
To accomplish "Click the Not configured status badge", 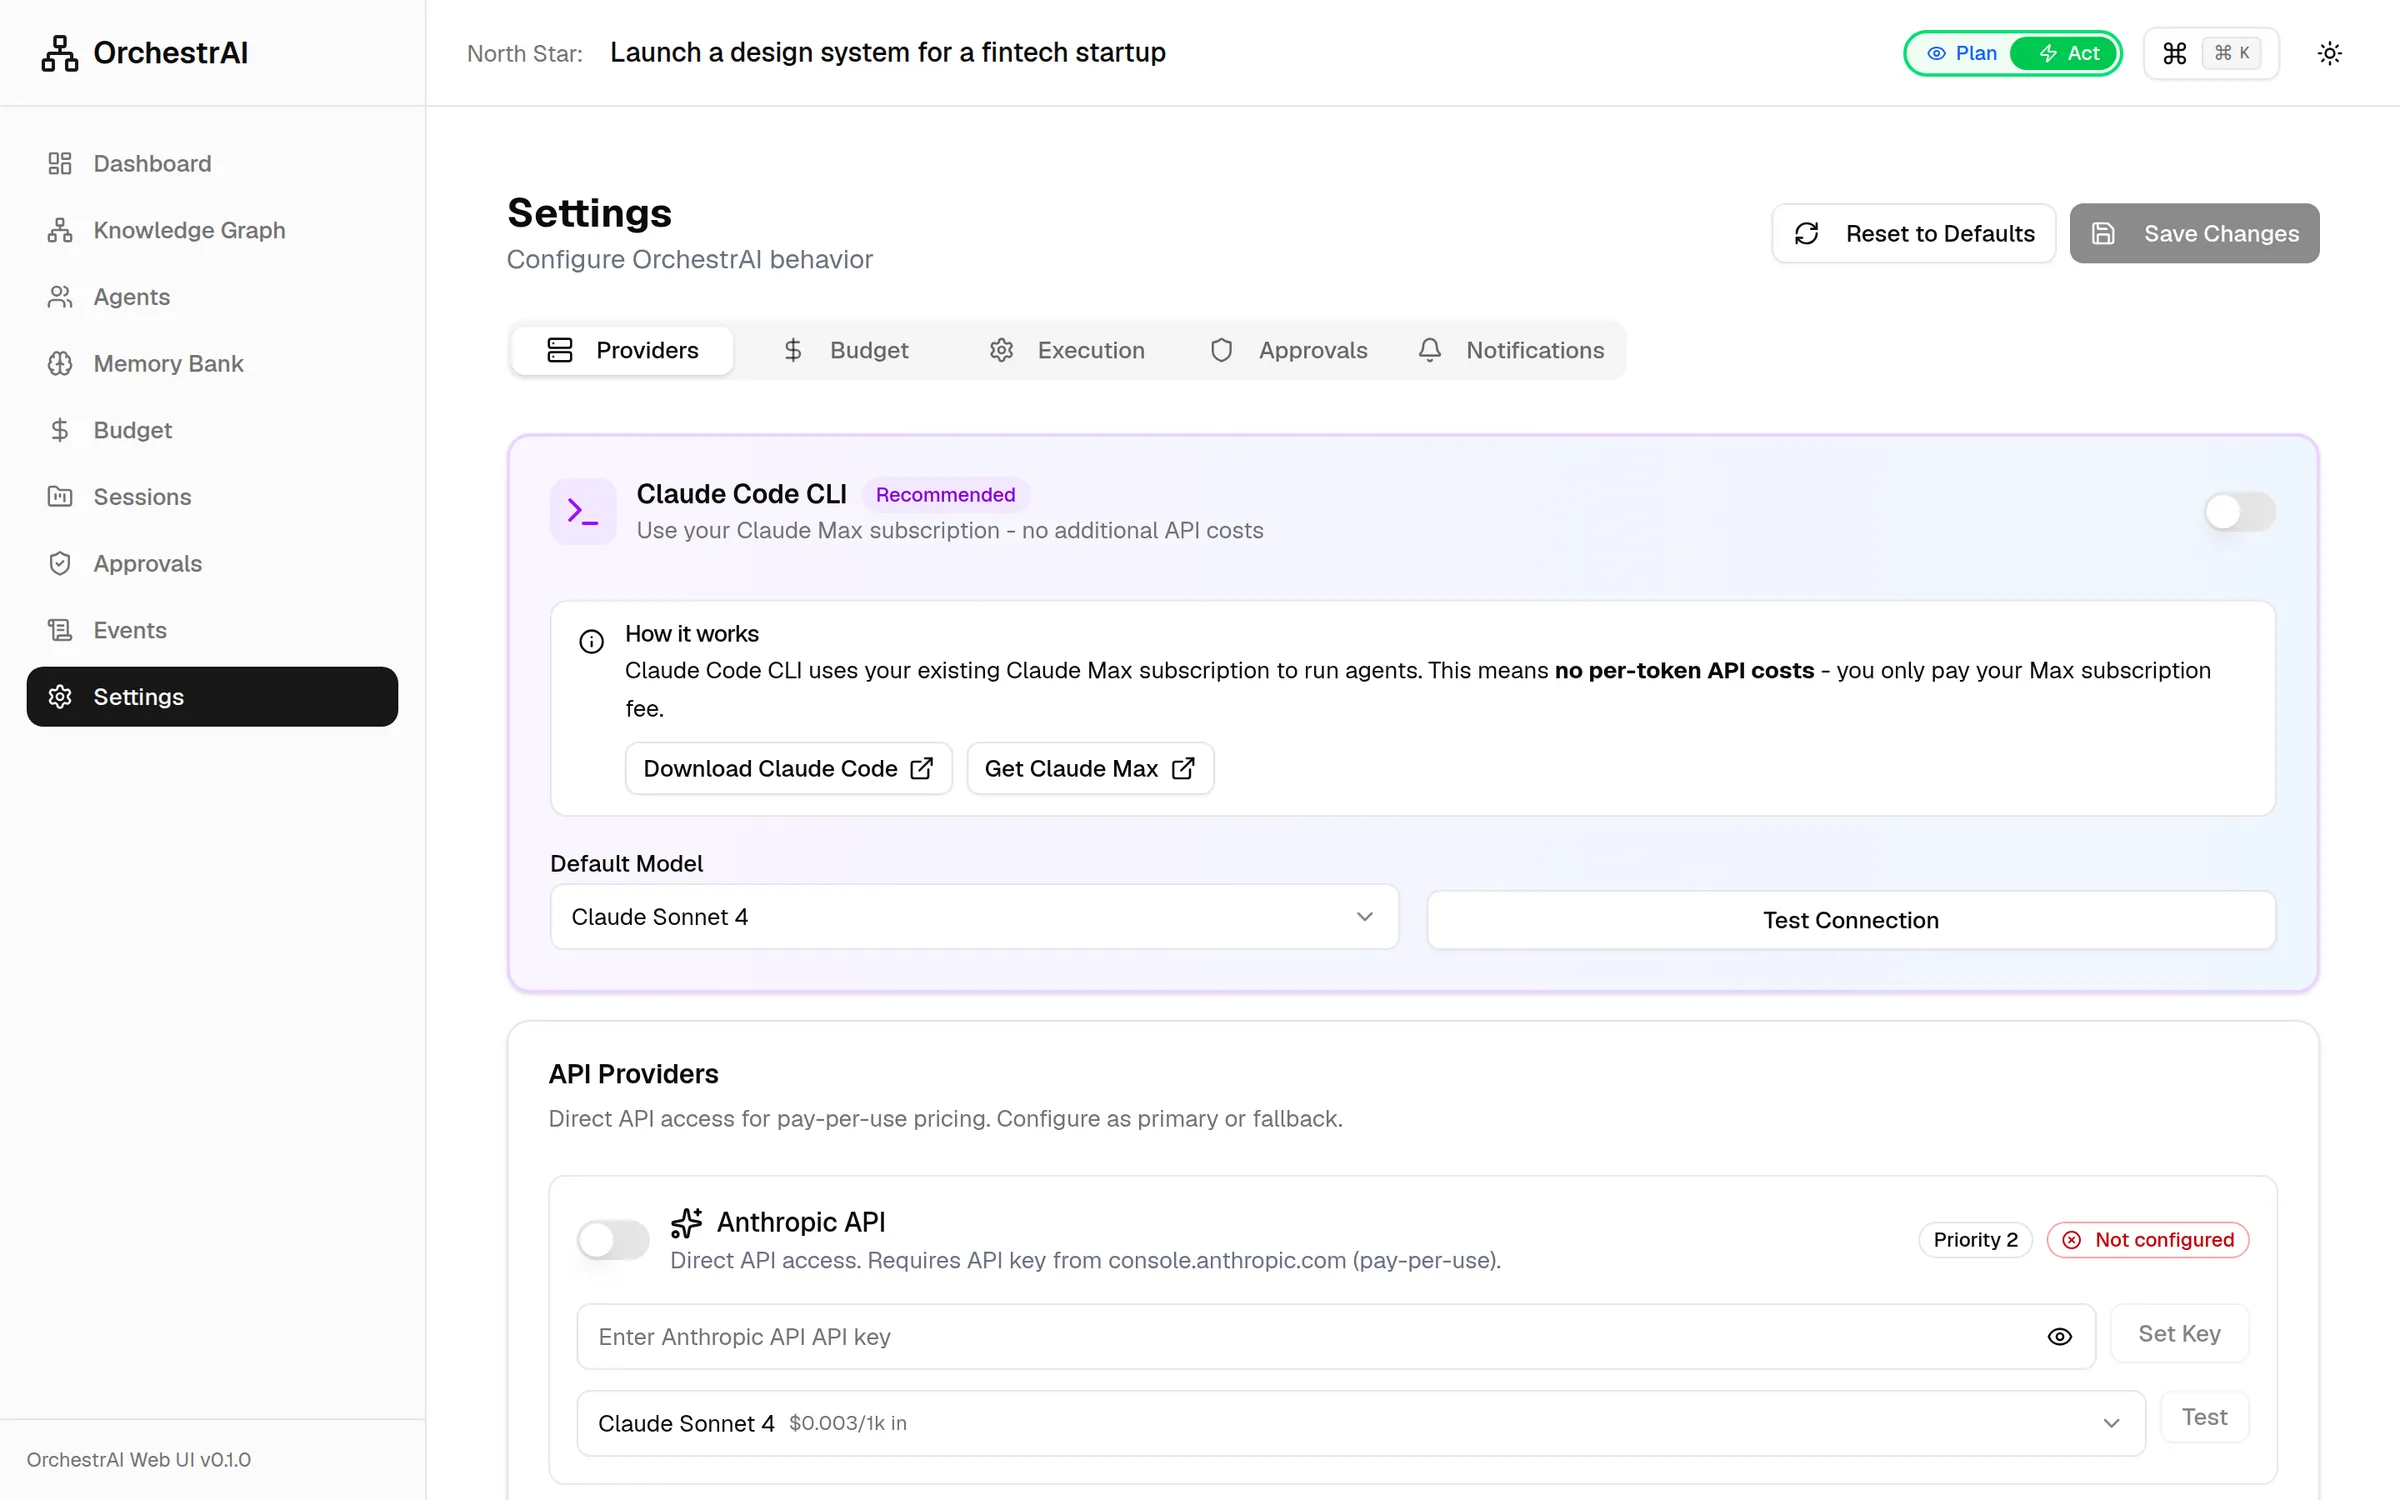I will pos(2148,1240).
